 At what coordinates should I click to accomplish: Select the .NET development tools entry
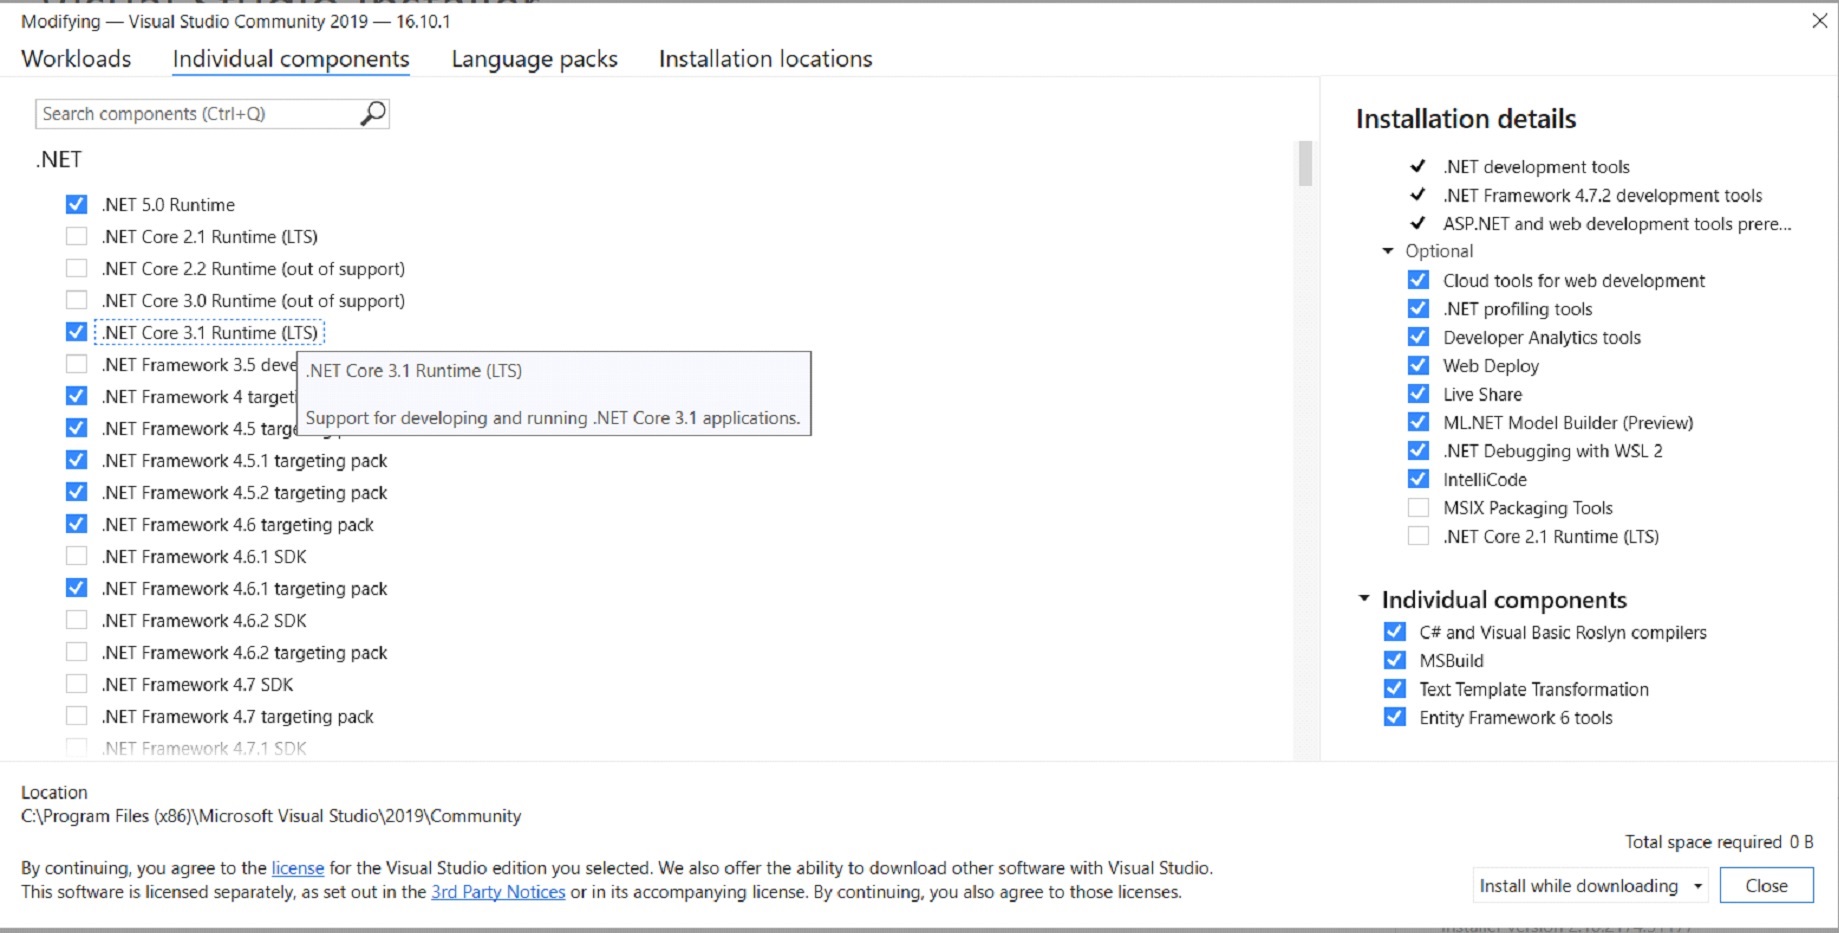[x=1536, y=167]
